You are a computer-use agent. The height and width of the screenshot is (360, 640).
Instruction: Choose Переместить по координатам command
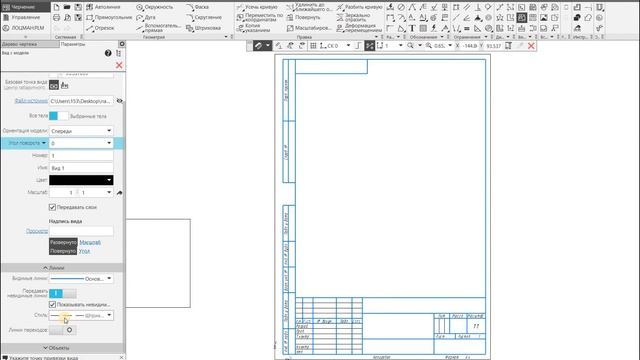click(x=260, y=17)
